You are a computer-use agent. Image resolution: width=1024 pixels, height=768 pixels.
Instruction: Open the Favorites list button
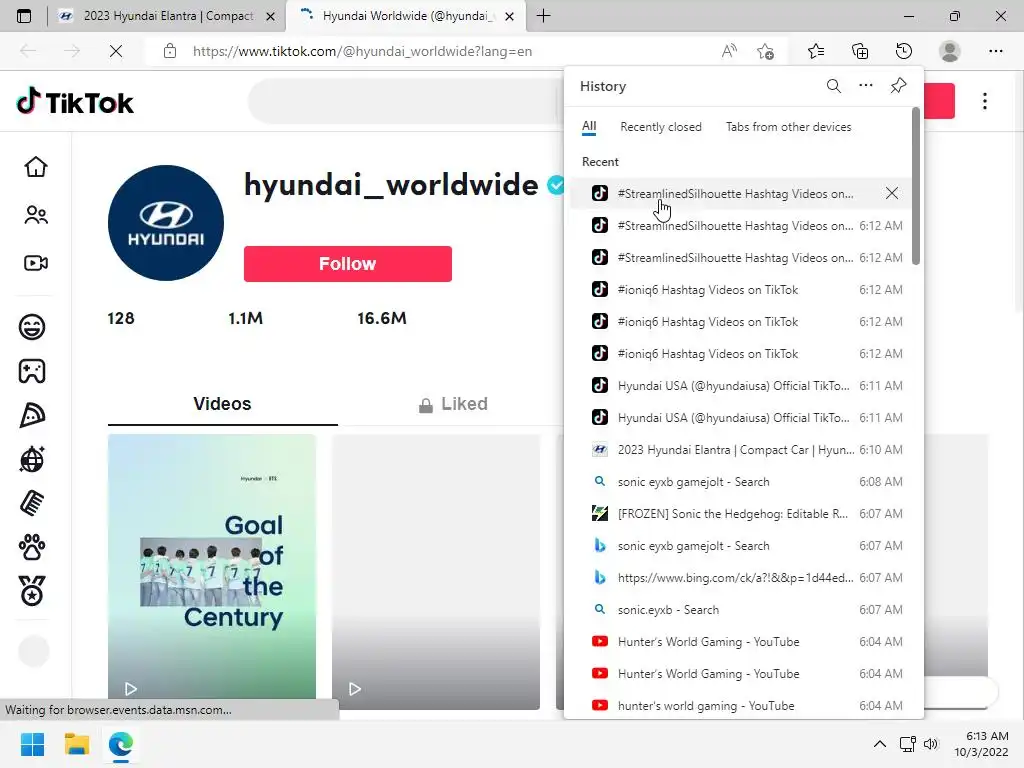816,51
